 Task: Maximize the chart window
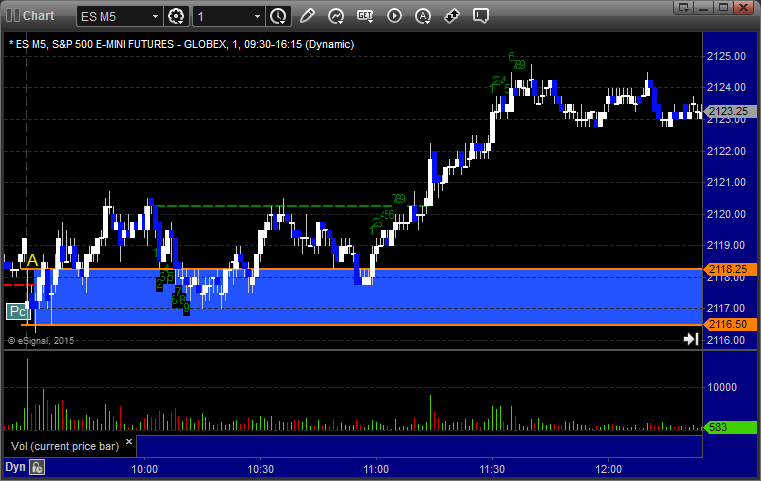point(723,7)
